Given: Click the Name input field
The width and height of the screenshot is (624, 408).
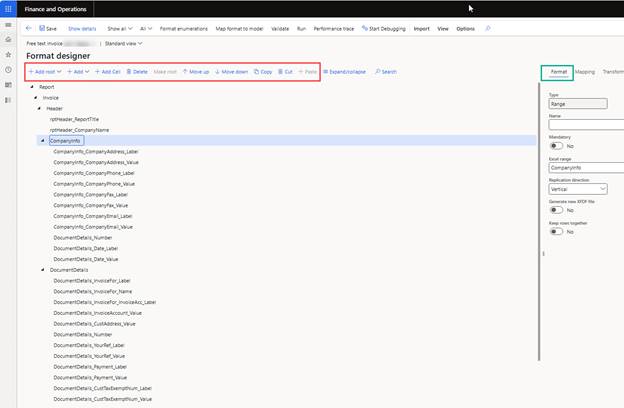Looking at the screenshot, I should coord(586,125).
